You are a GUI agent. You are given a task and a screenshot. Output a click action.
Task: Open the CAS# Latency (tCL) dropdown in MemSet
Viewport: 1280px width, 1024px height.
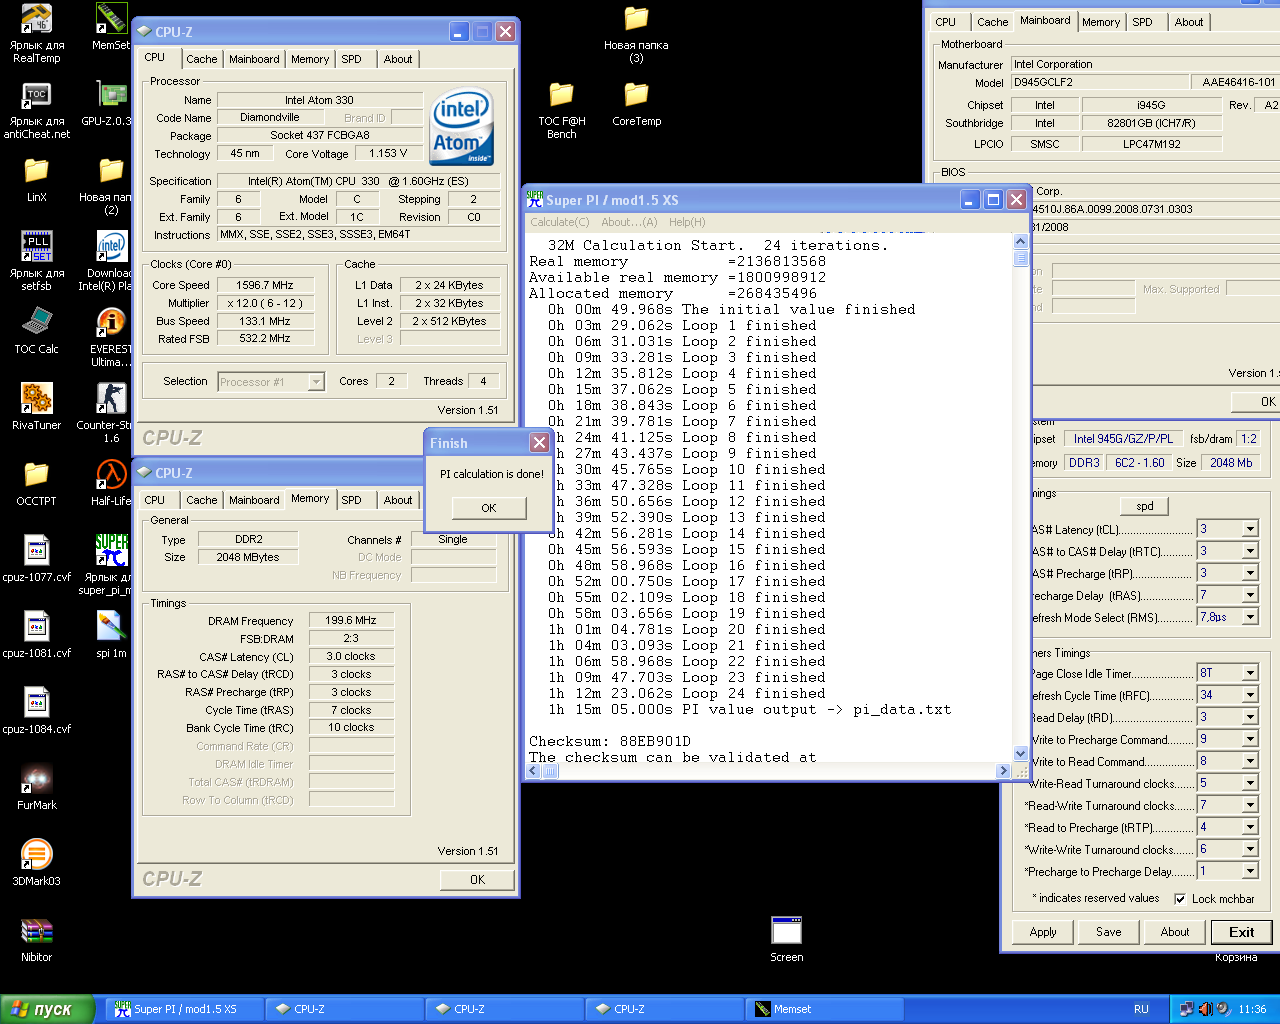click(1250, 529)
